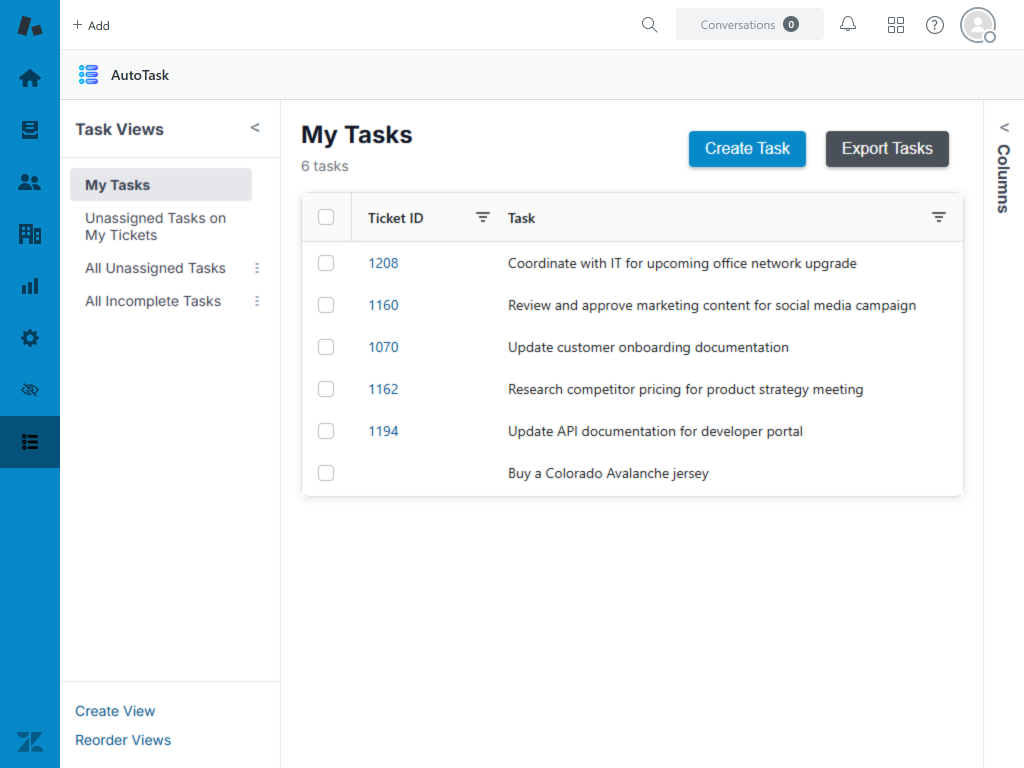Open the user profile avatar
Viewport: 1024px width, 768px height.
tap(977, 25)
